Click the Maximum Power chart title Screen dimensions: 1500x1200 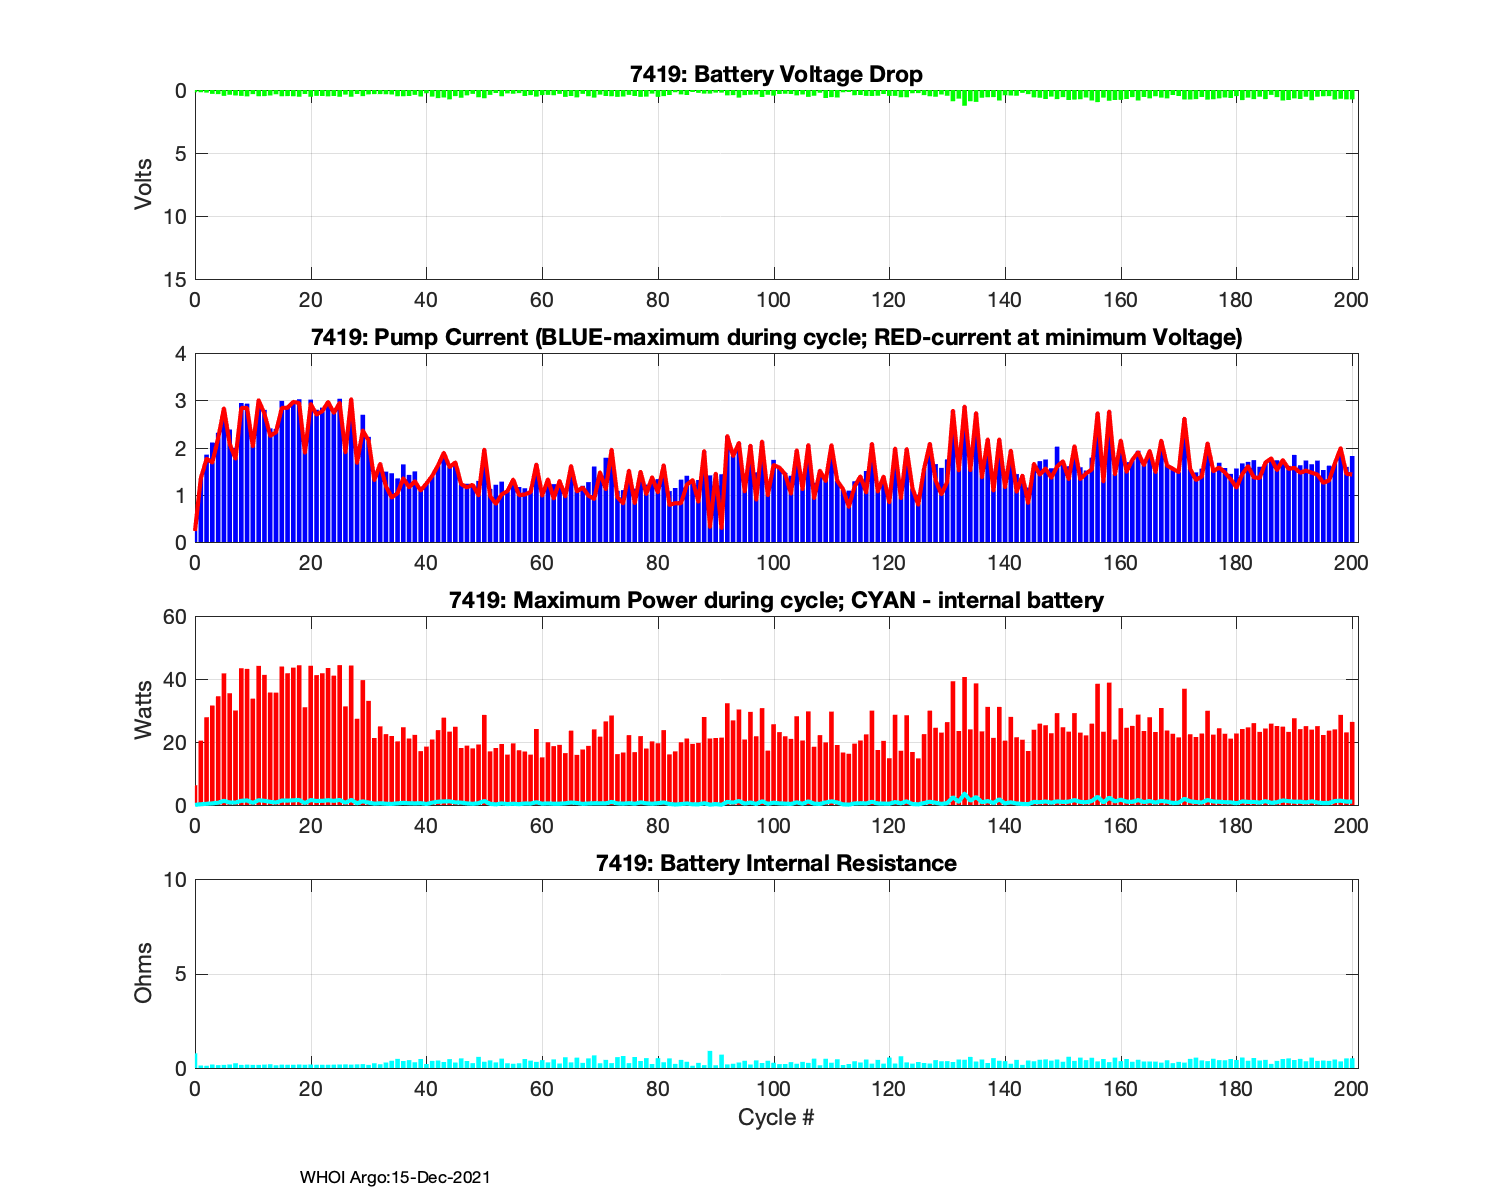(776, 601)
